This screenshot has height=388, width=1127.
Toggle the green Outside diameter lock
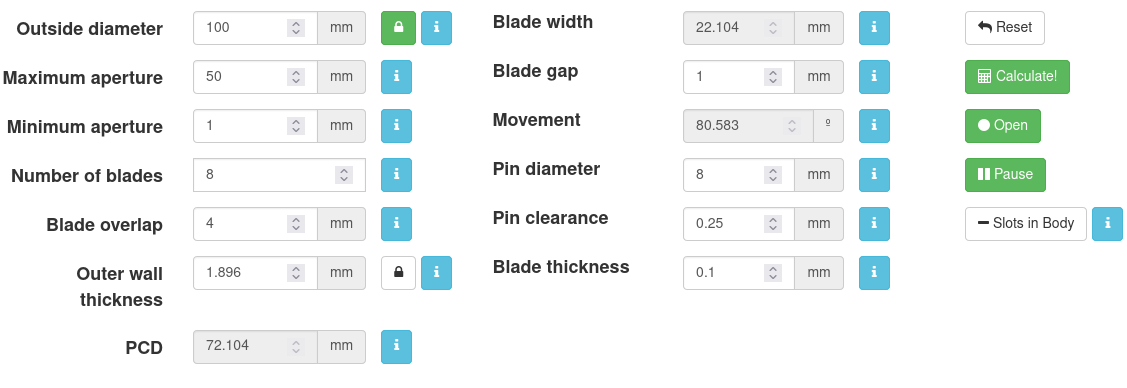398,28
